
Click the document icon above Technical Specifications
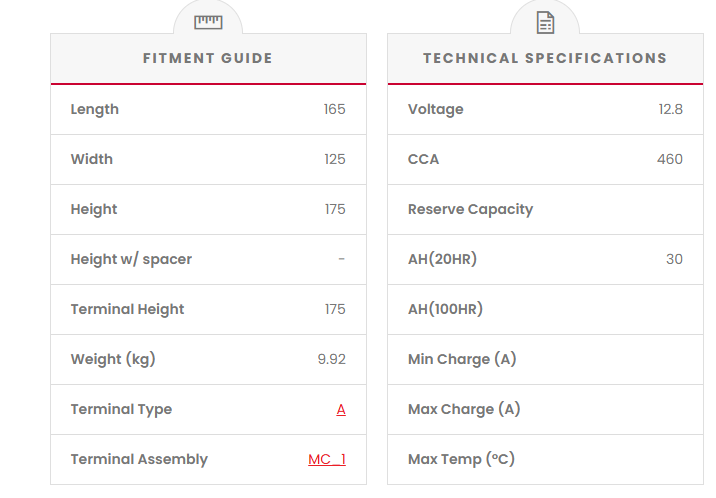(545, 22)
